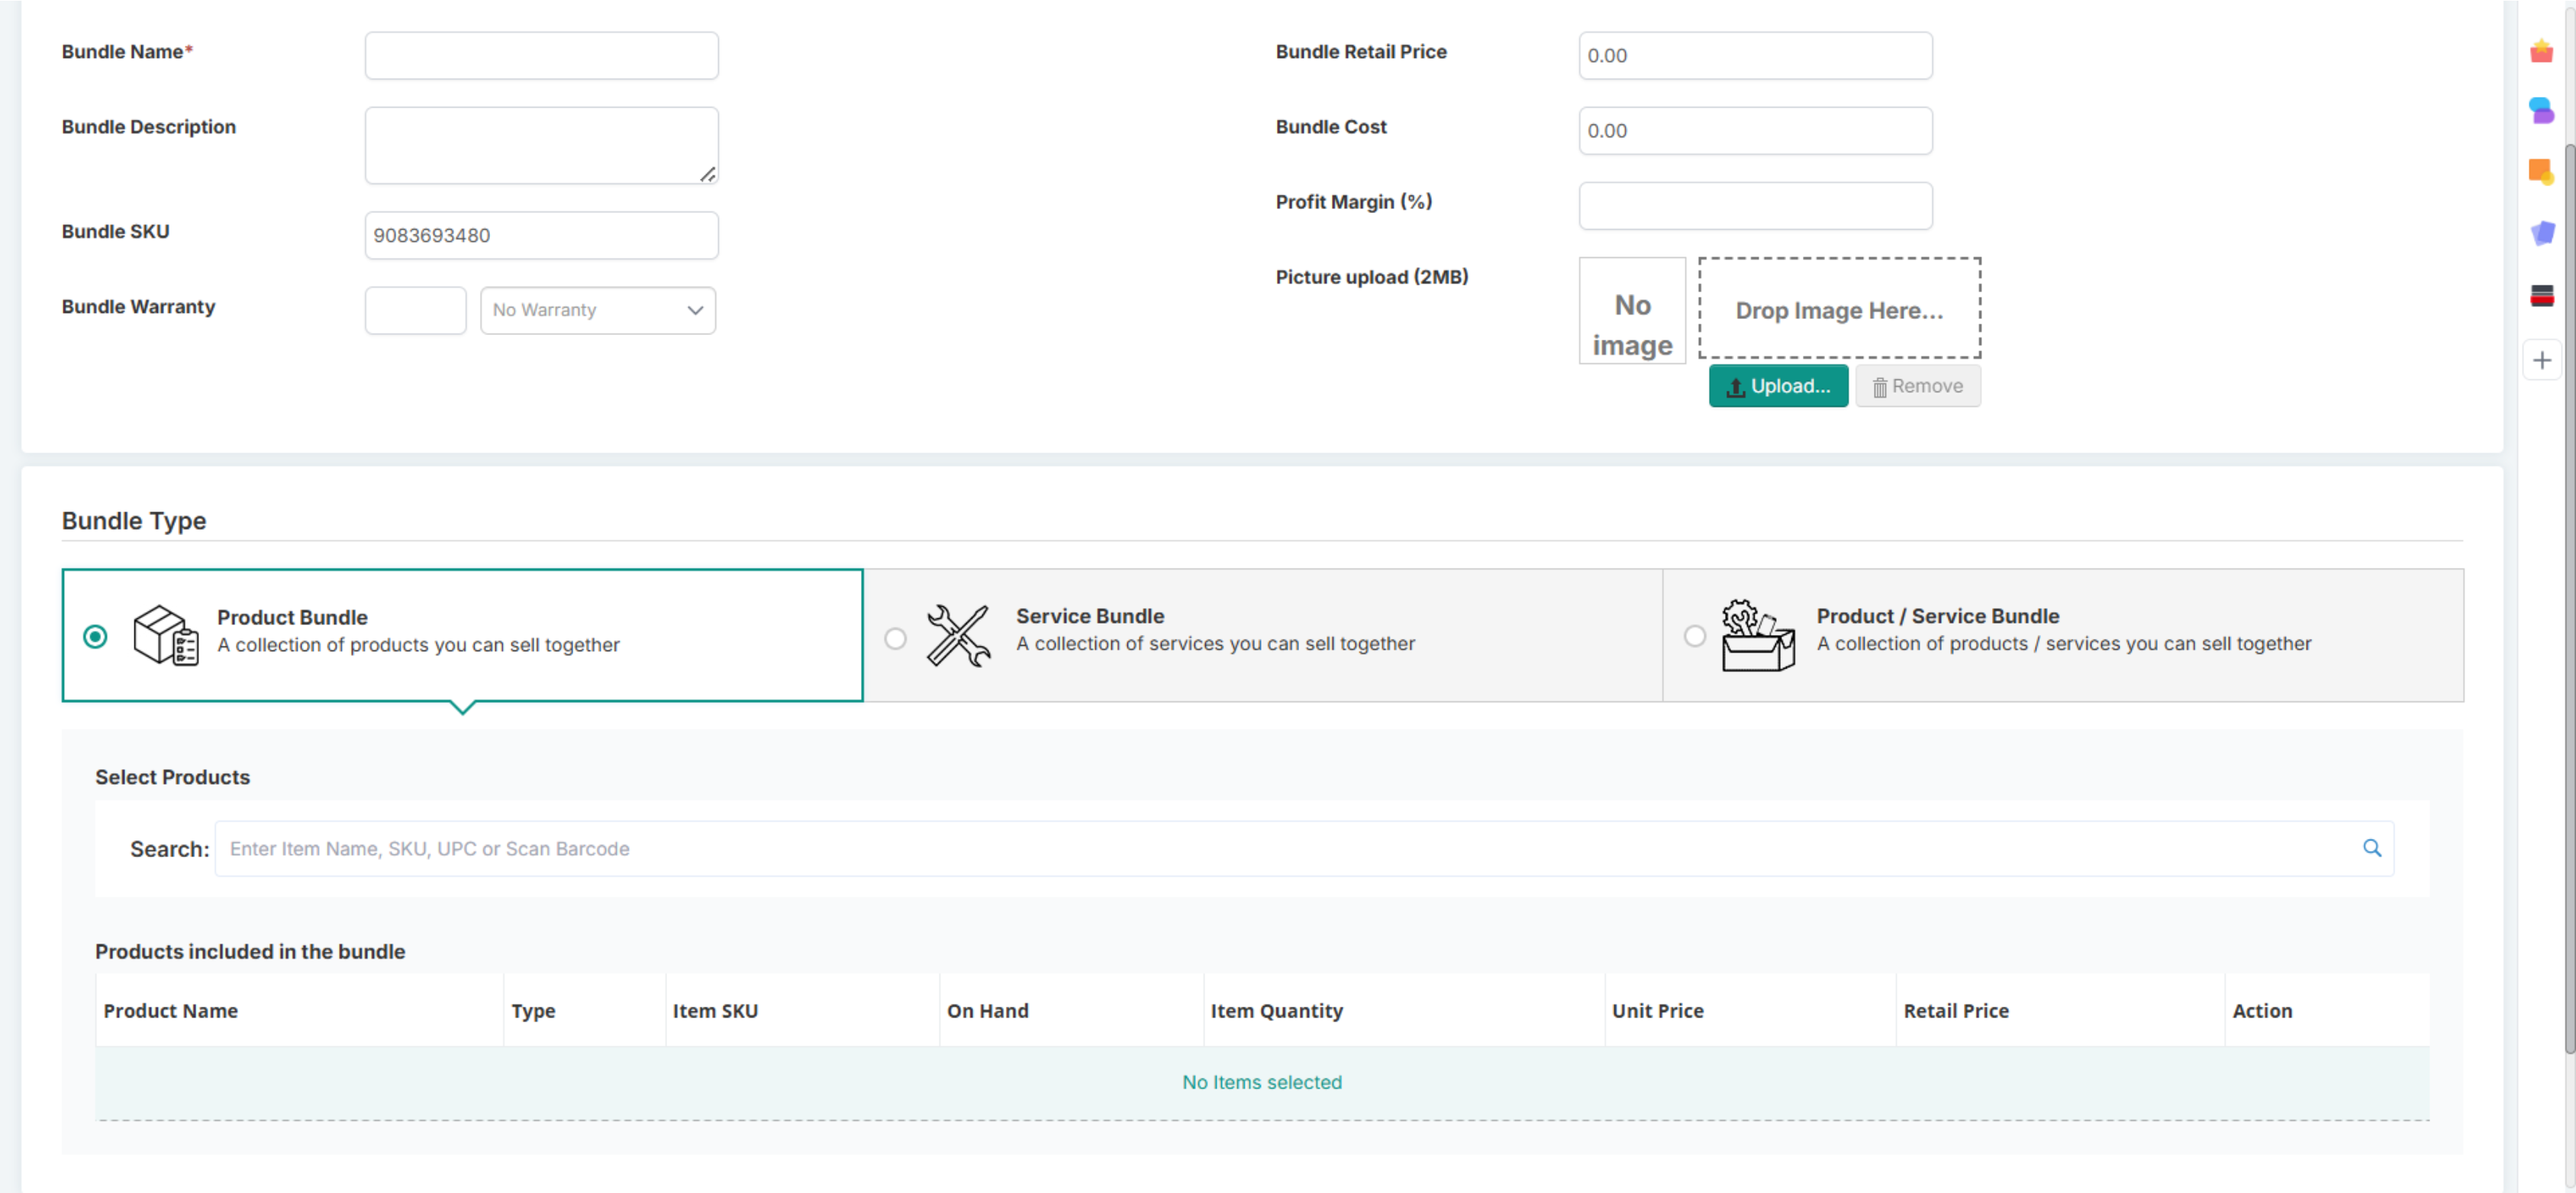Click the Product / Service Bundle title text
2576x1193 pixels.
[x=1938, y=616]
